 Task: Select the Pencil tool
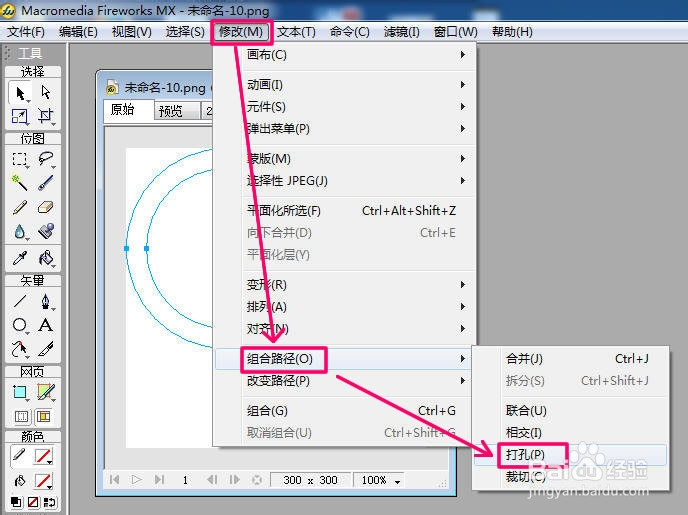[20, 207]
